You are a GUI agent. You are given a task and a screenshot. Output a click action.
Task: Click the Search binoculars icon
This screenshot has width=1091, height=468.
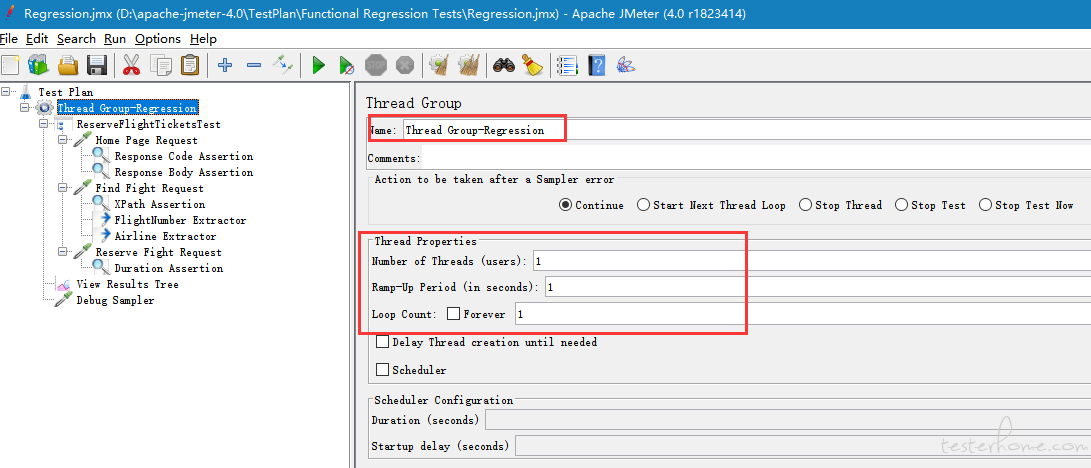(x=503, y=65)
